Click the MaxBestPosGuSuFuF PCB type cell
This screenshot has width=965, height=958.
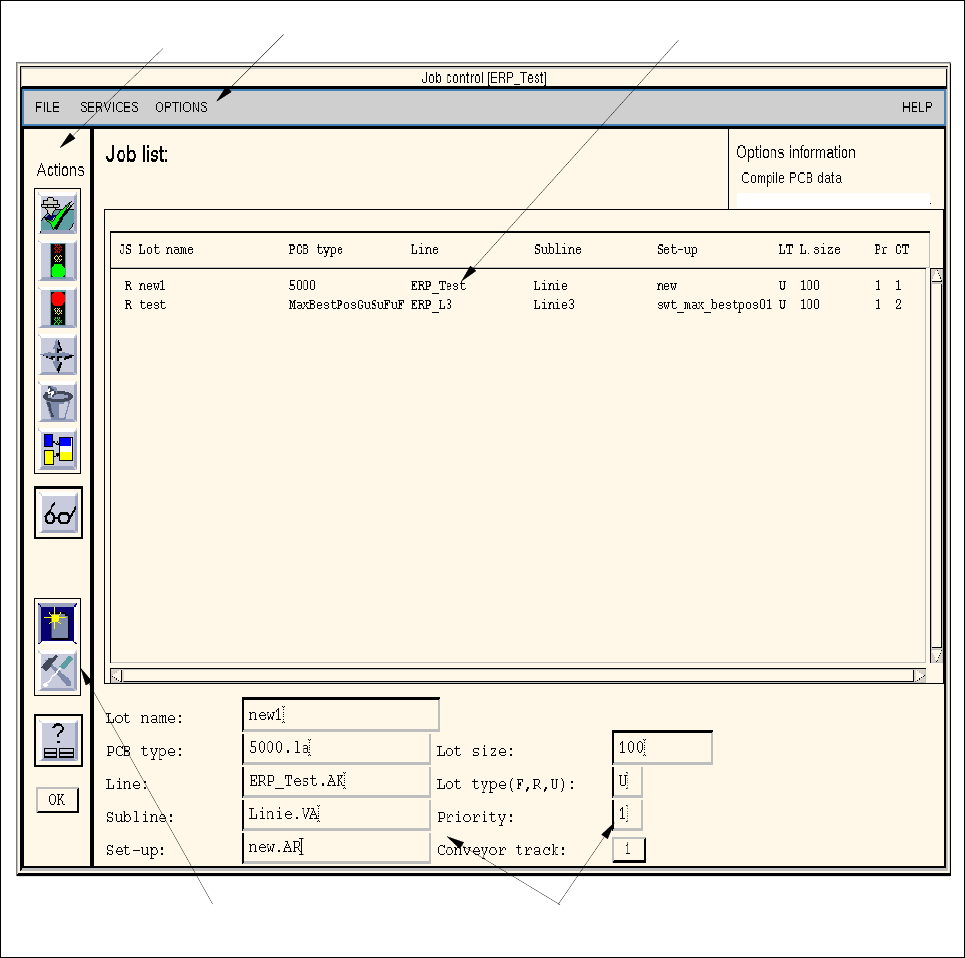[x=346, y=305]
